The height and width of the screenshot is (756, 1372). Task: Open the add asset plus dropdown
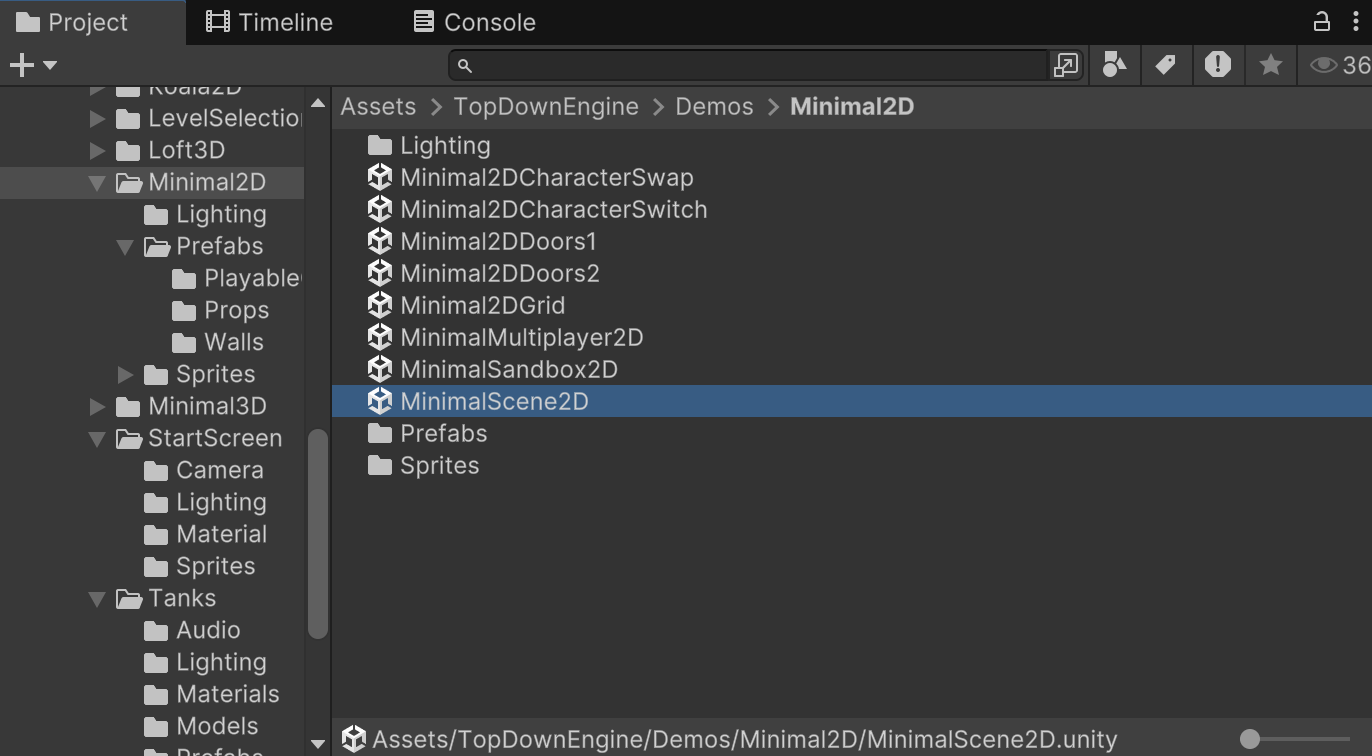tap(32, 65)
